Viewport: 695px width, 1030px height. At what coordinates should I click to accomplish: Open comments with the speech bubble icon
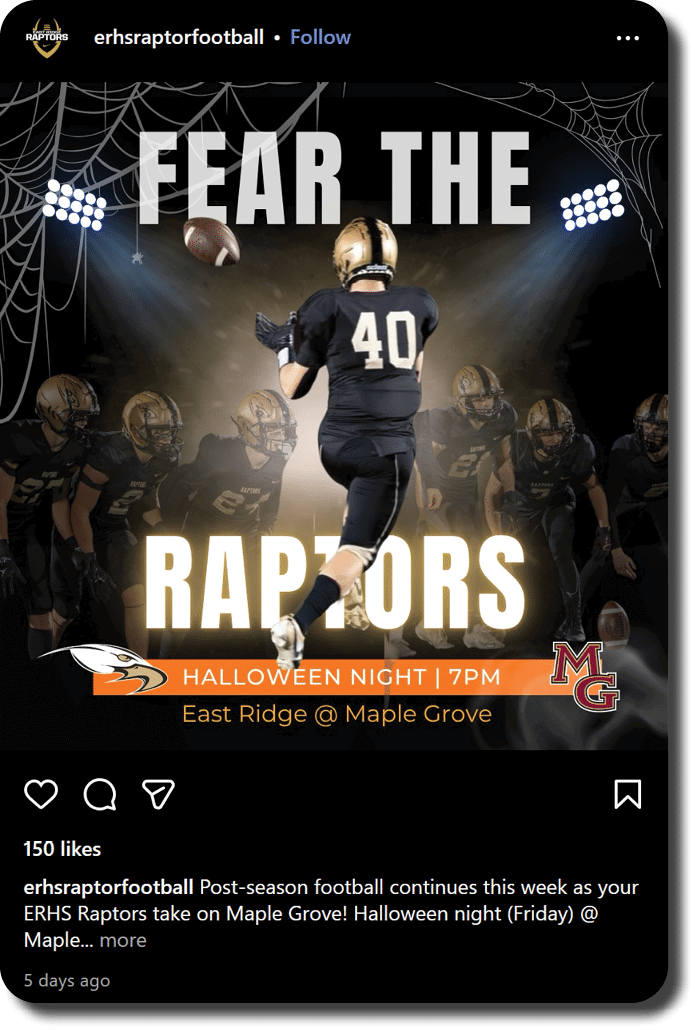tap(100, 794)
